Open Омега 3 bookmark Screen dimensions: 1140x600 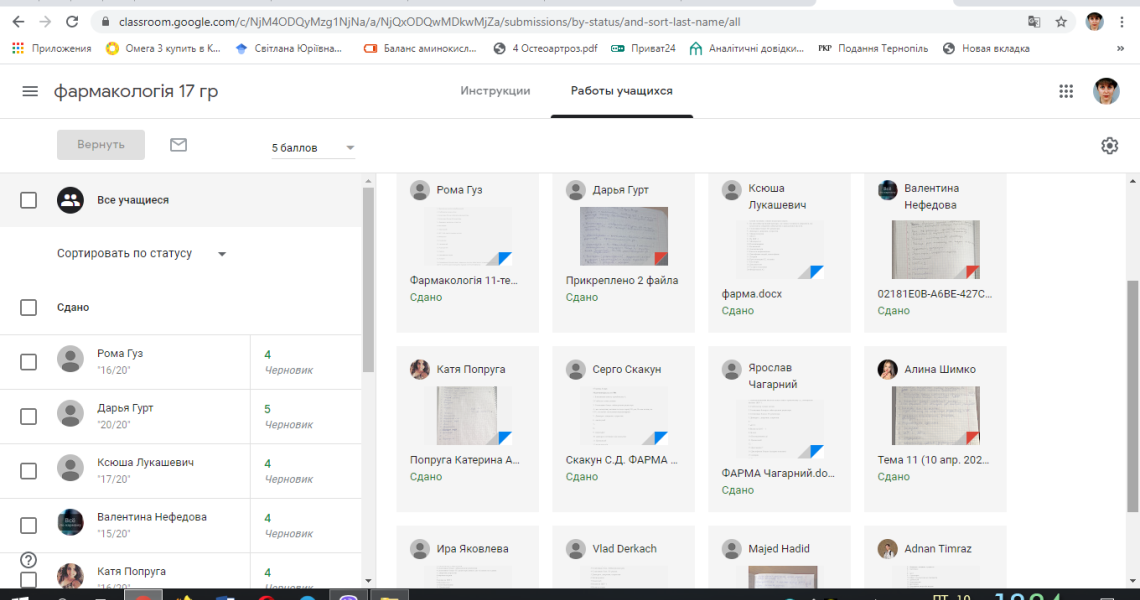coord(163,49)
